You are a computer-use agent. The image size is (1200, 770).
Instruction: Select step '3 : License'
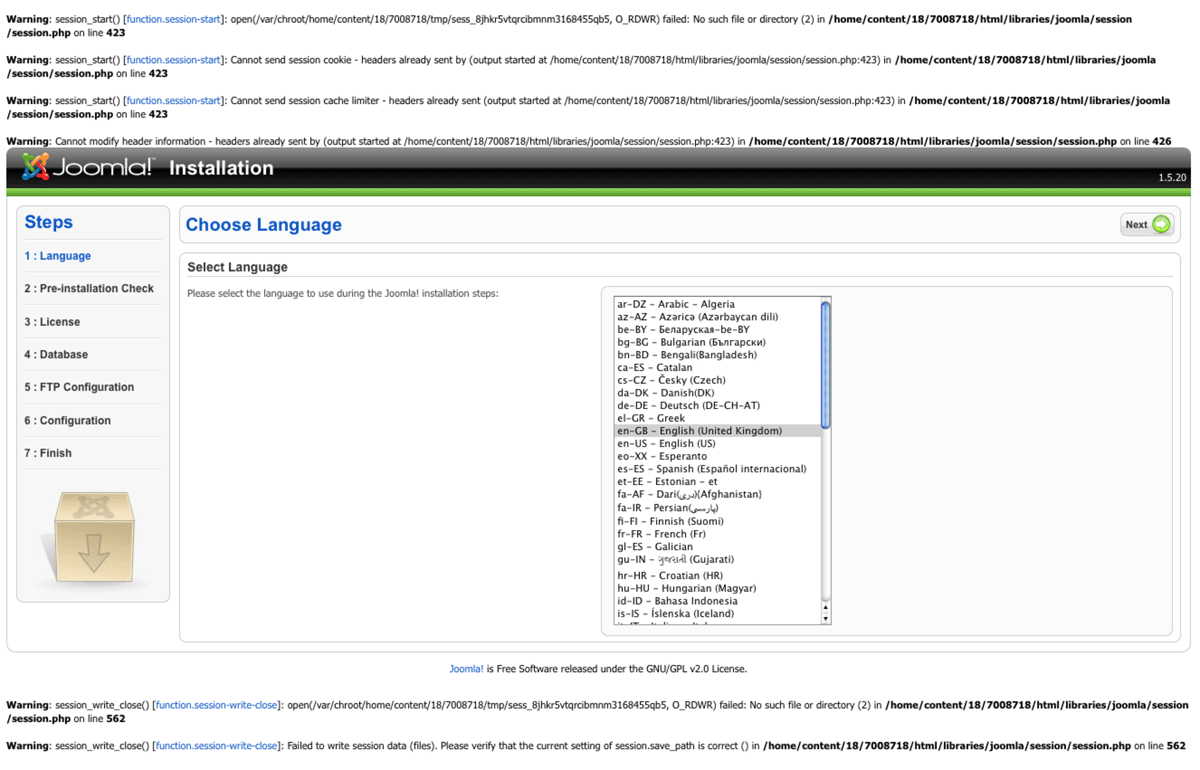point(52,322)
